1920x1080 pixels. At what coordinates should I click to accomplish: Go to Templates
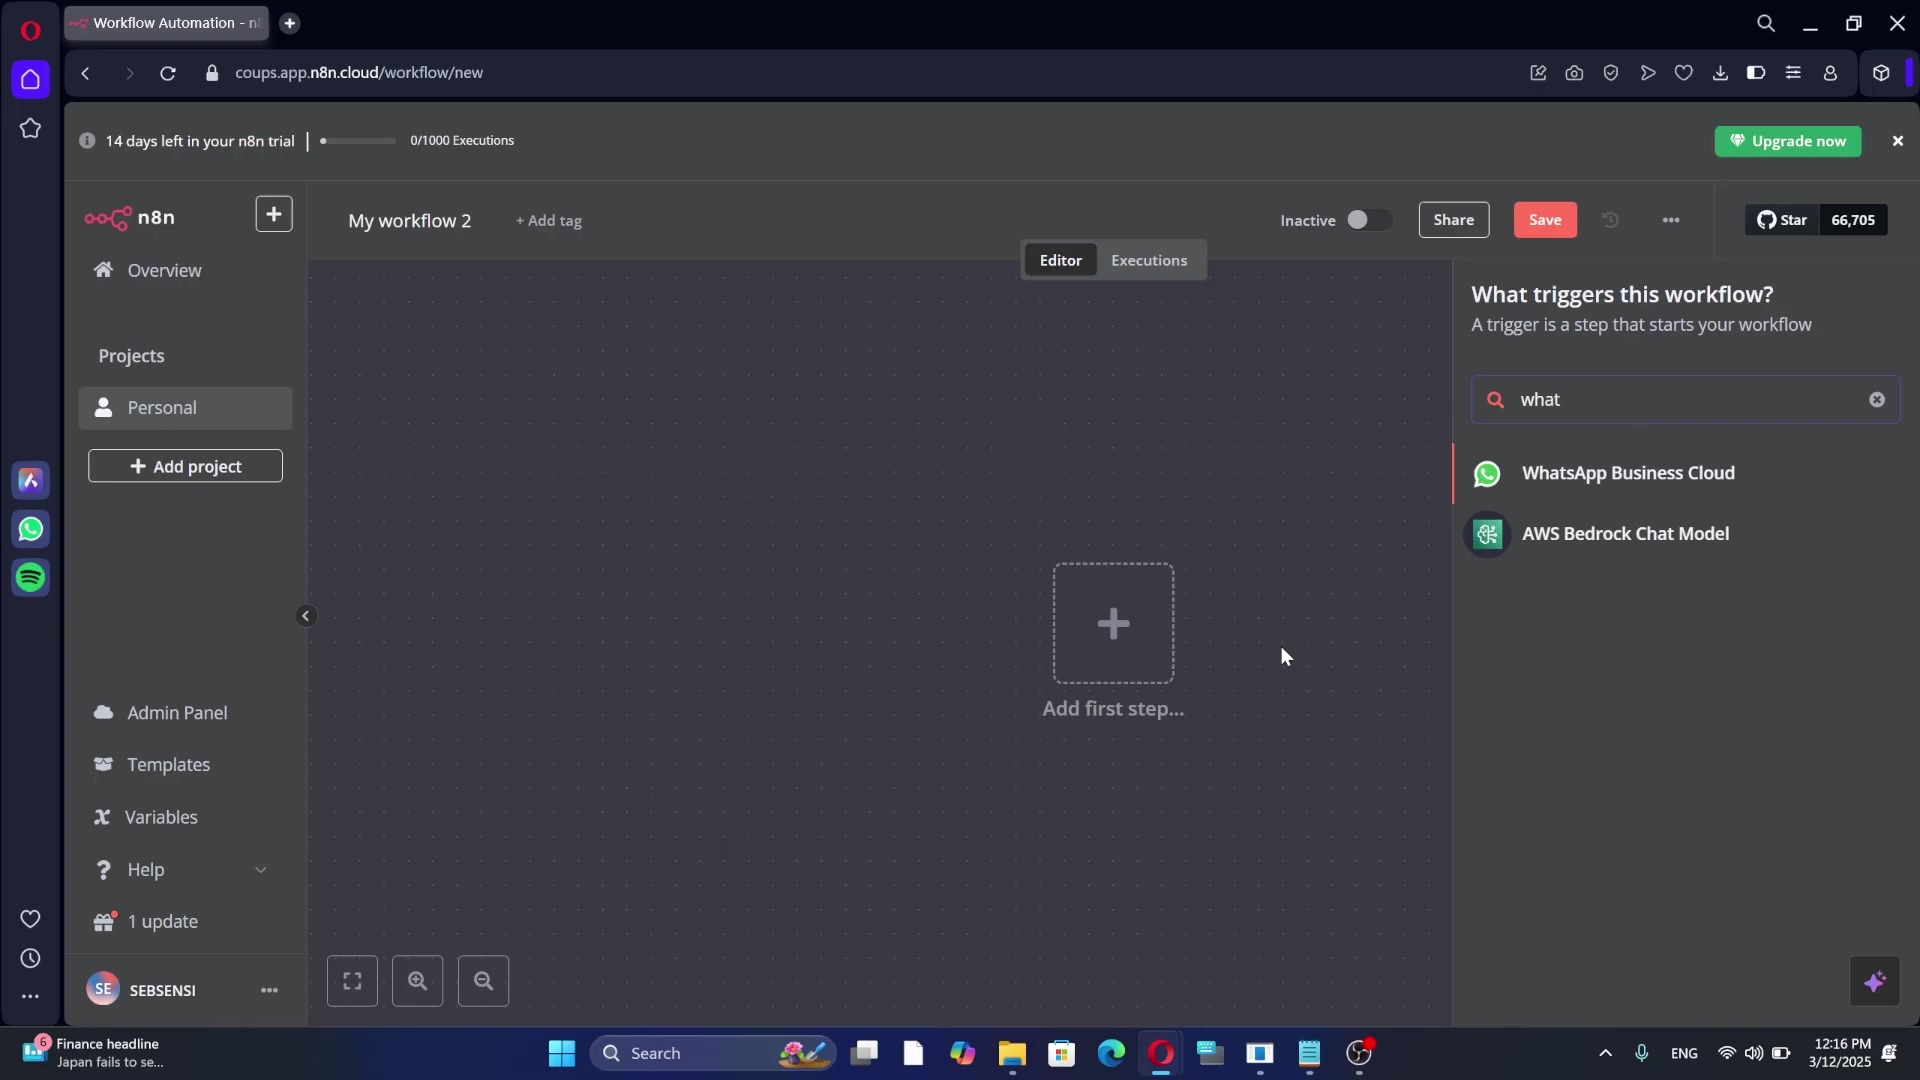[x=152, y=765]
